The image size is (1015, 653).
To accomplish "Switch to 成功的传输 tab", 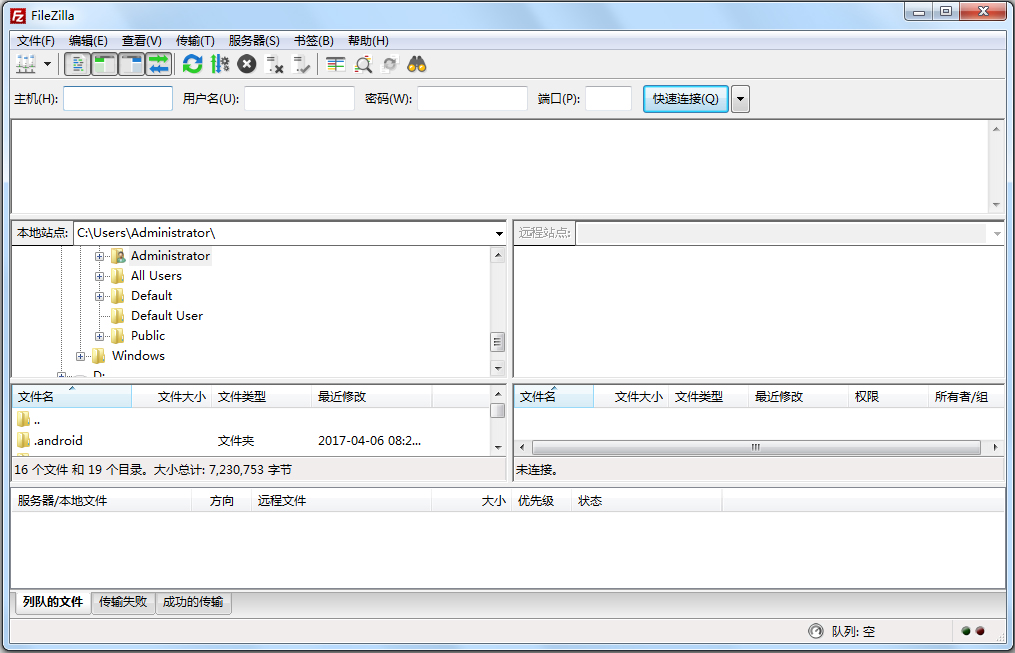I will tap(193, 602).
